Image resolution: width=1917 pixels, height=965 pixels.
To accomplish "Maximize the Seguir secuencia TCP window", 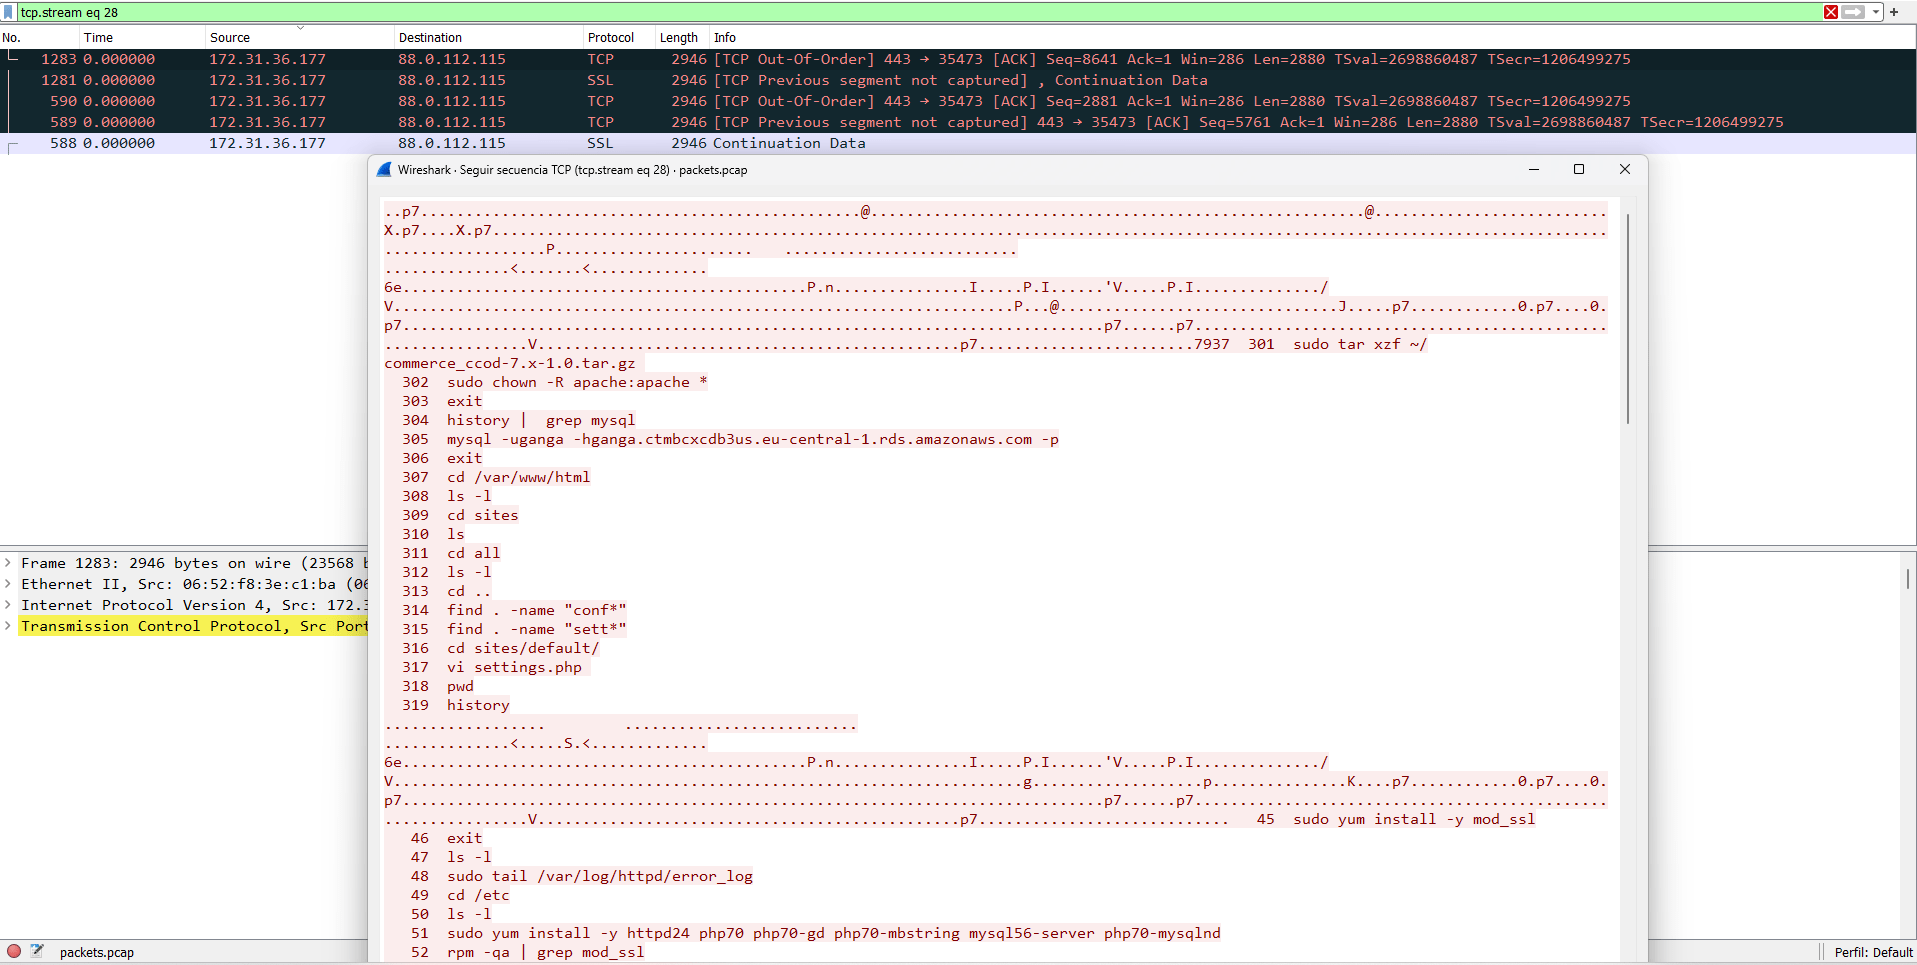I will coord(1579,170).
